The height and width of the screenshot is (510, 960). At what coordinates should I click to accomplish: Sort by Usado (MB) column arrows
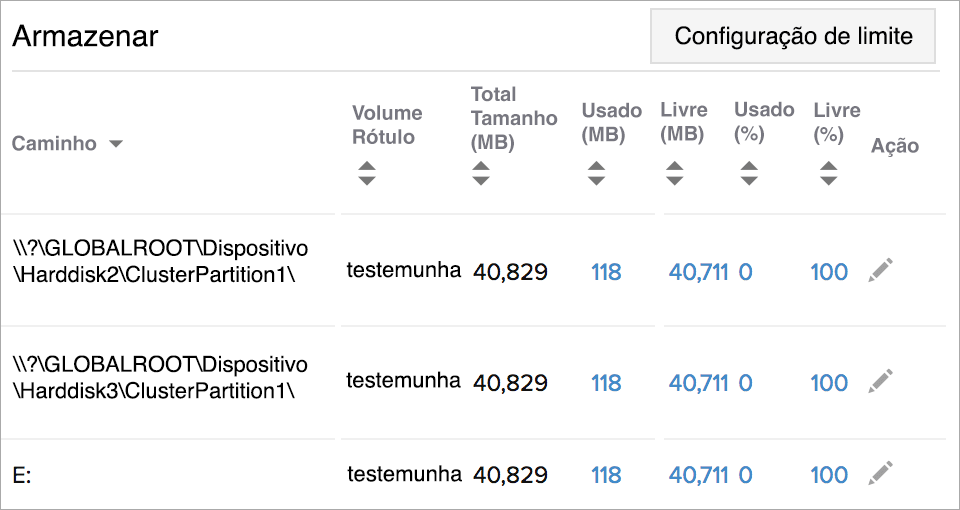596,173
